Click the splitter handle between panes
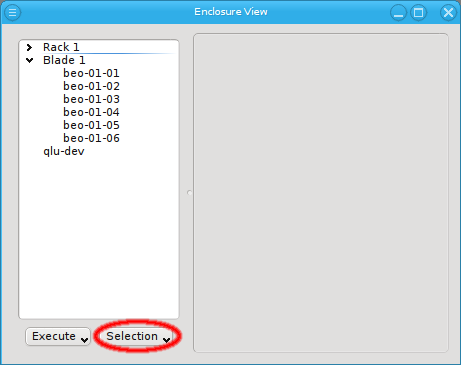461x365 pixels. [189, 193]
